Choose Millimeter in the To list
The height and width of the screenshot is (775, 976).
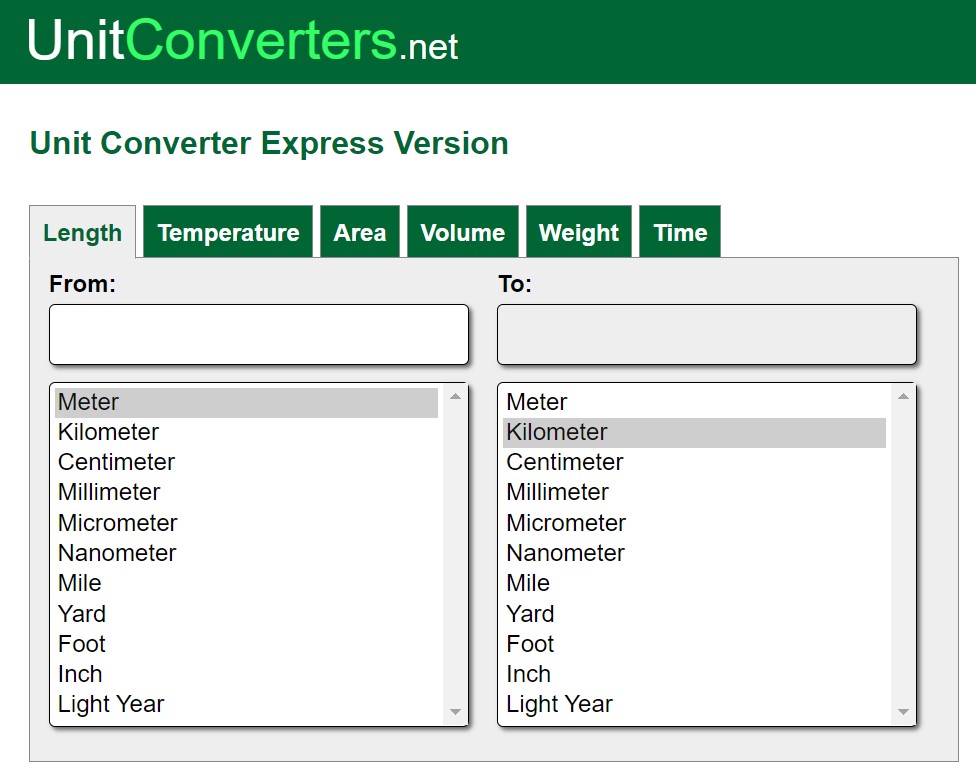coord(695,492)
